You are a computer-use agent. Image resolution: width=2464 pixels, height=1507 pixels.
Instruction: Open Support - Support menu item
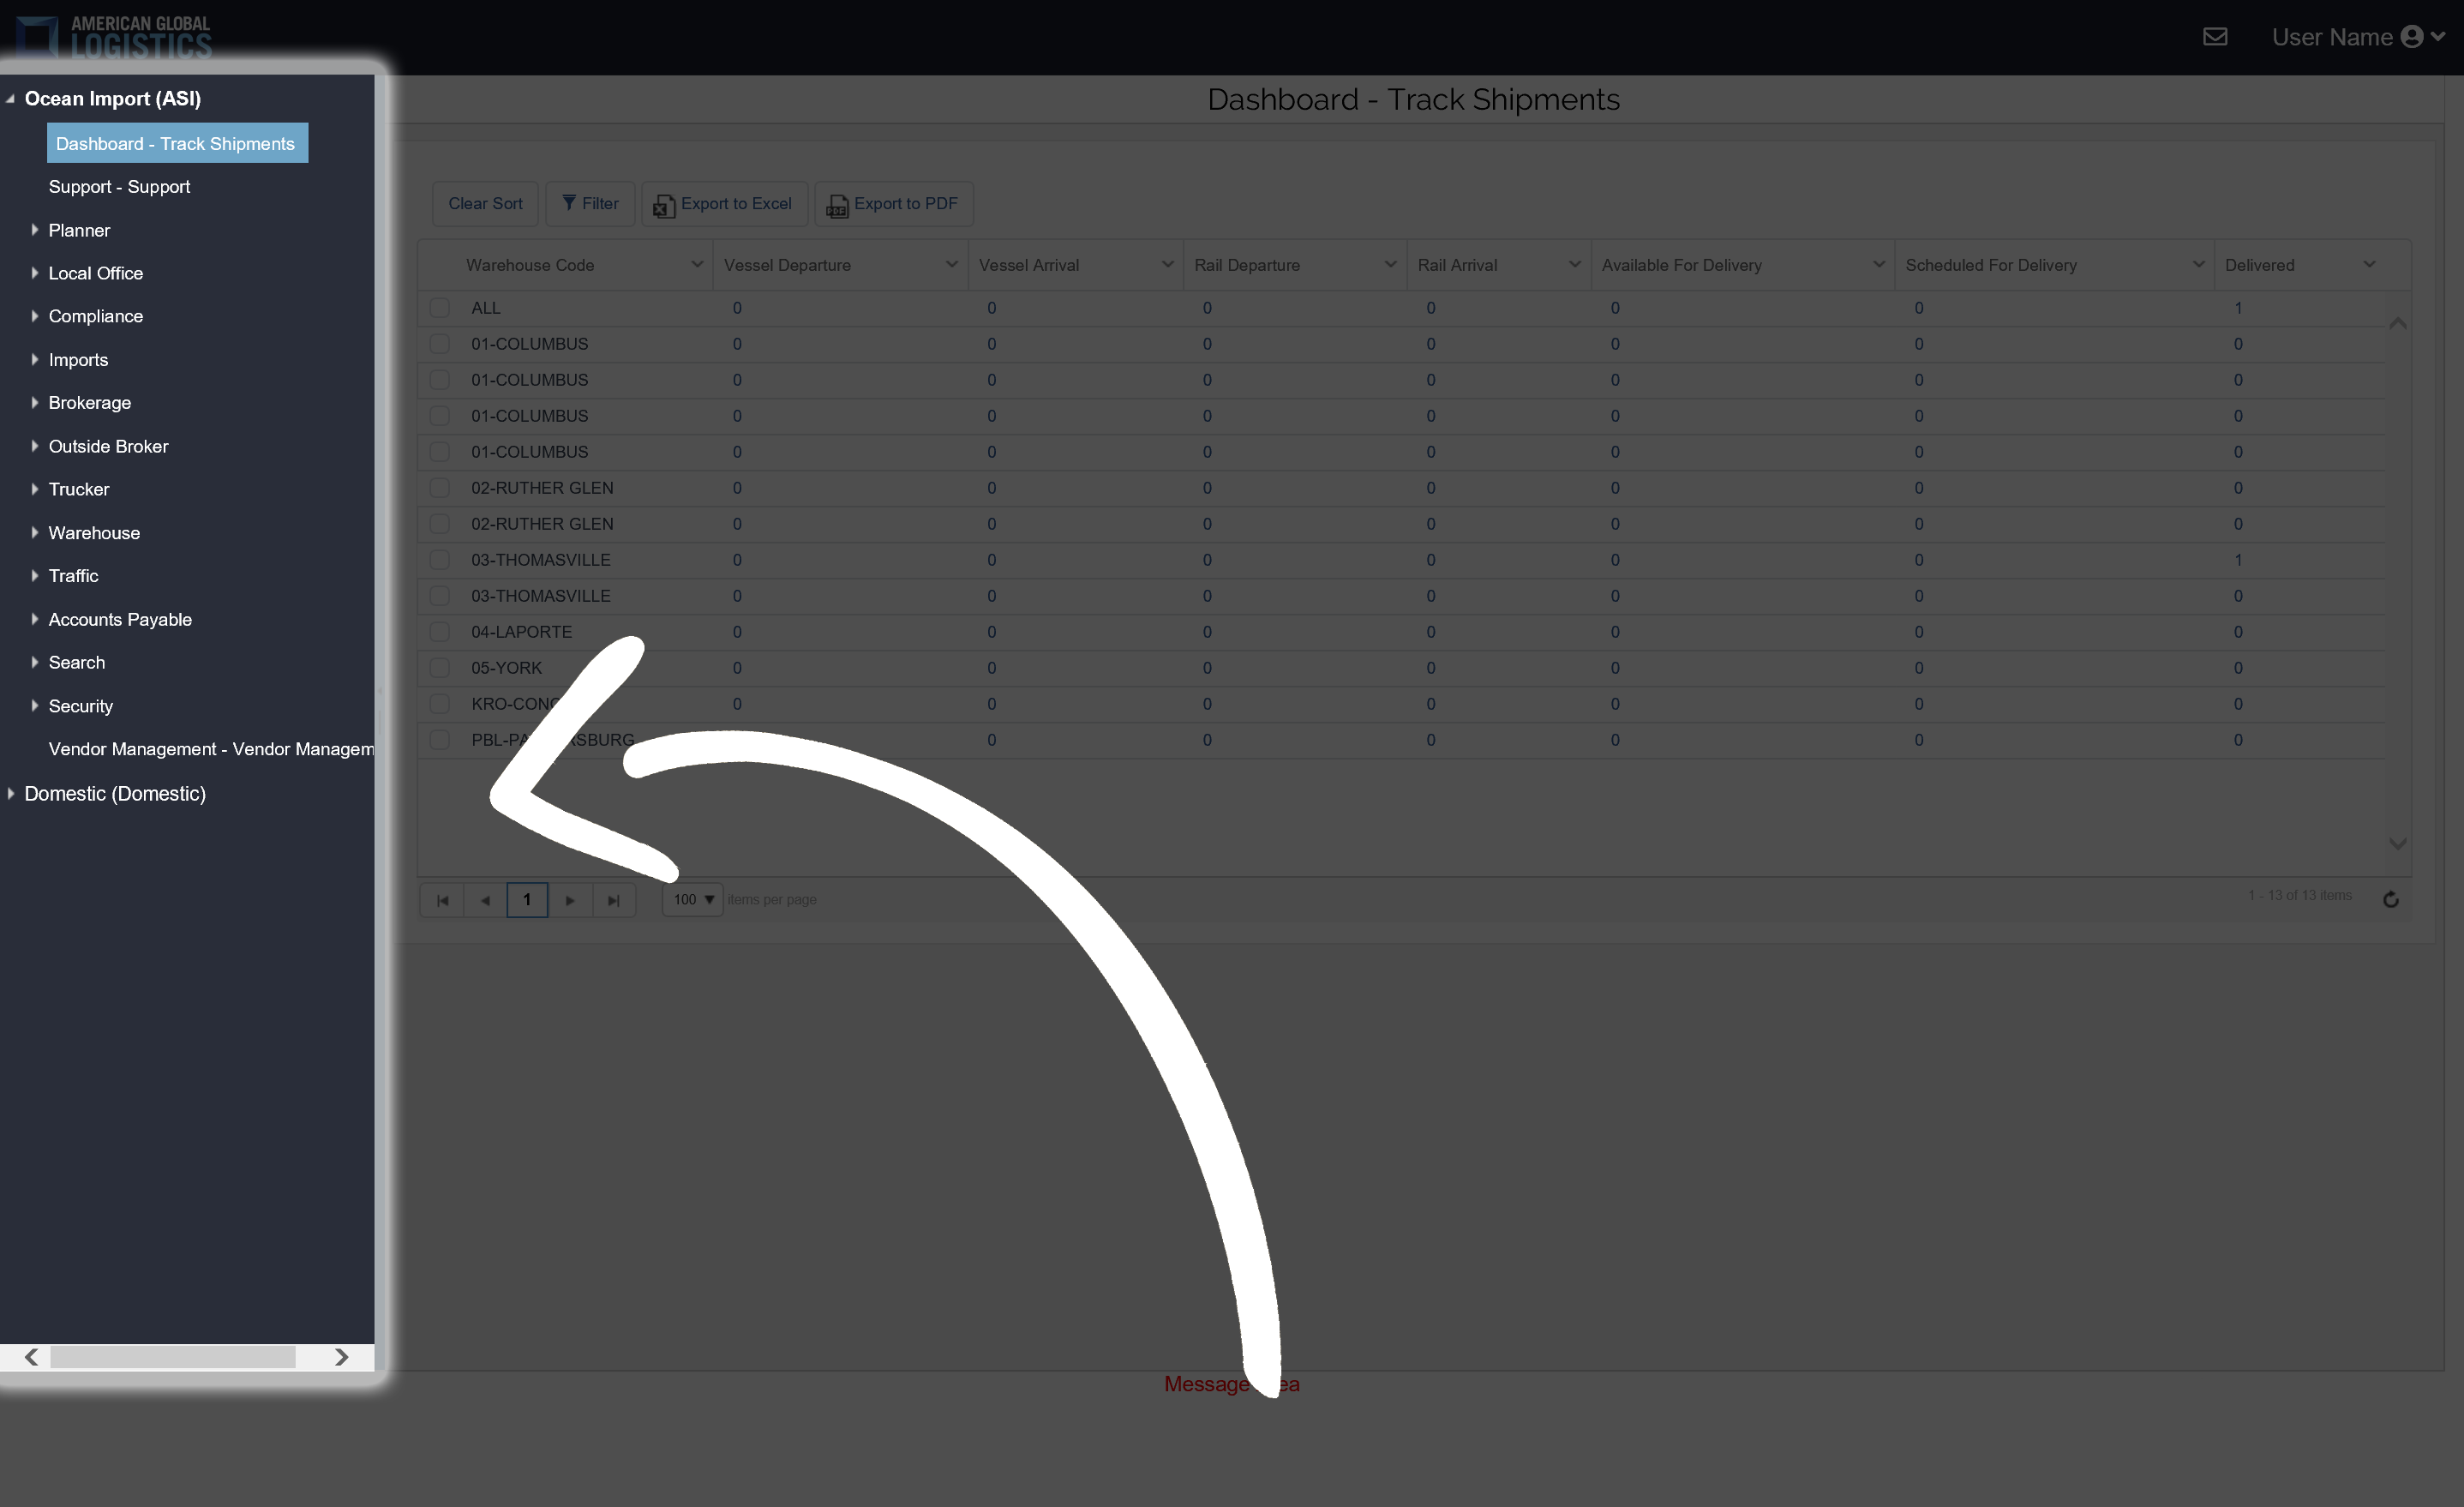click(x=119, y=187)
